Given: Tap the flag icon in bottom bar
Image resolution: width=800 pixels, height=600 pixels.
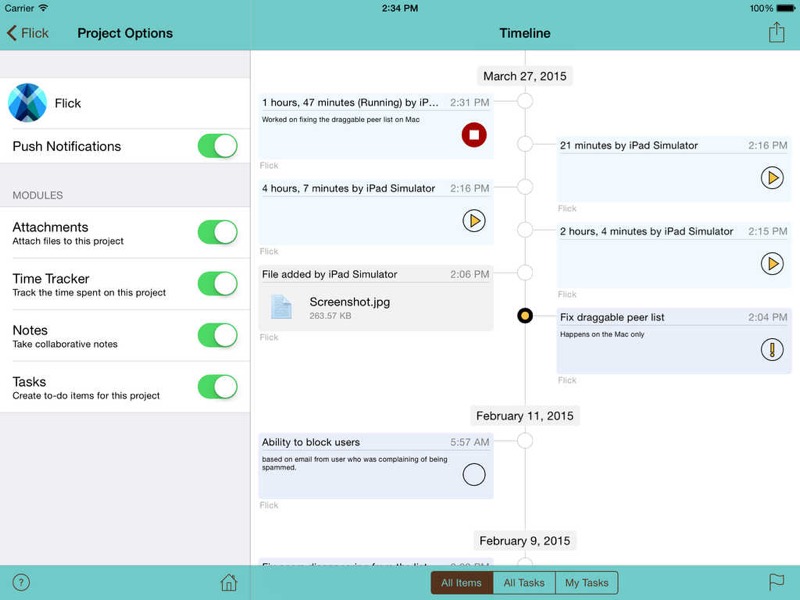Looking at the screenshot, I should (776, 583).
